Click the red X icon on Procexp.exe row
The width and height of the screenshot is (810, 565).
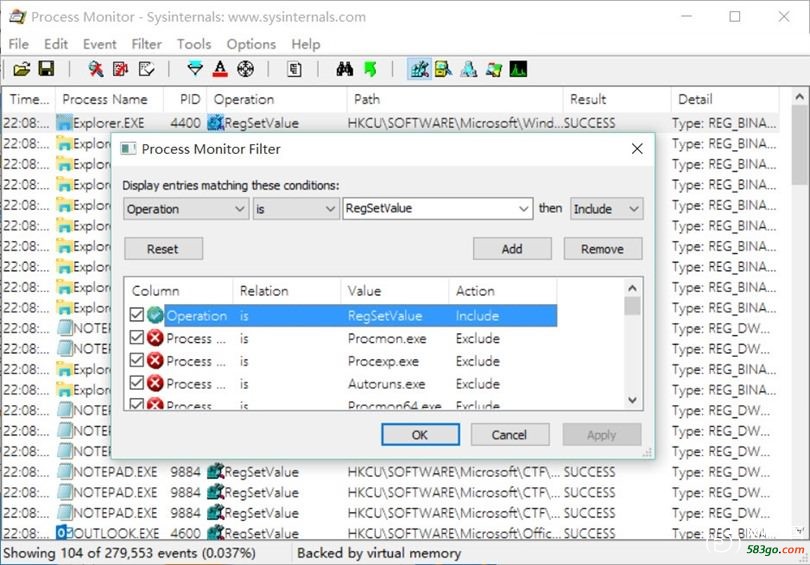tap(155, 360)
